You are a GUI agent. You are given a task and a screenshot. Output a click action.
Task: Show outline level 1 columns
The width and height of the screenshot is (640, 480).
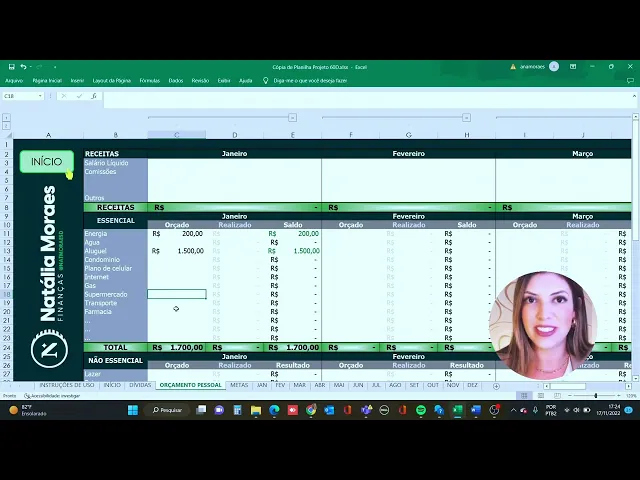tap(6, 118)
